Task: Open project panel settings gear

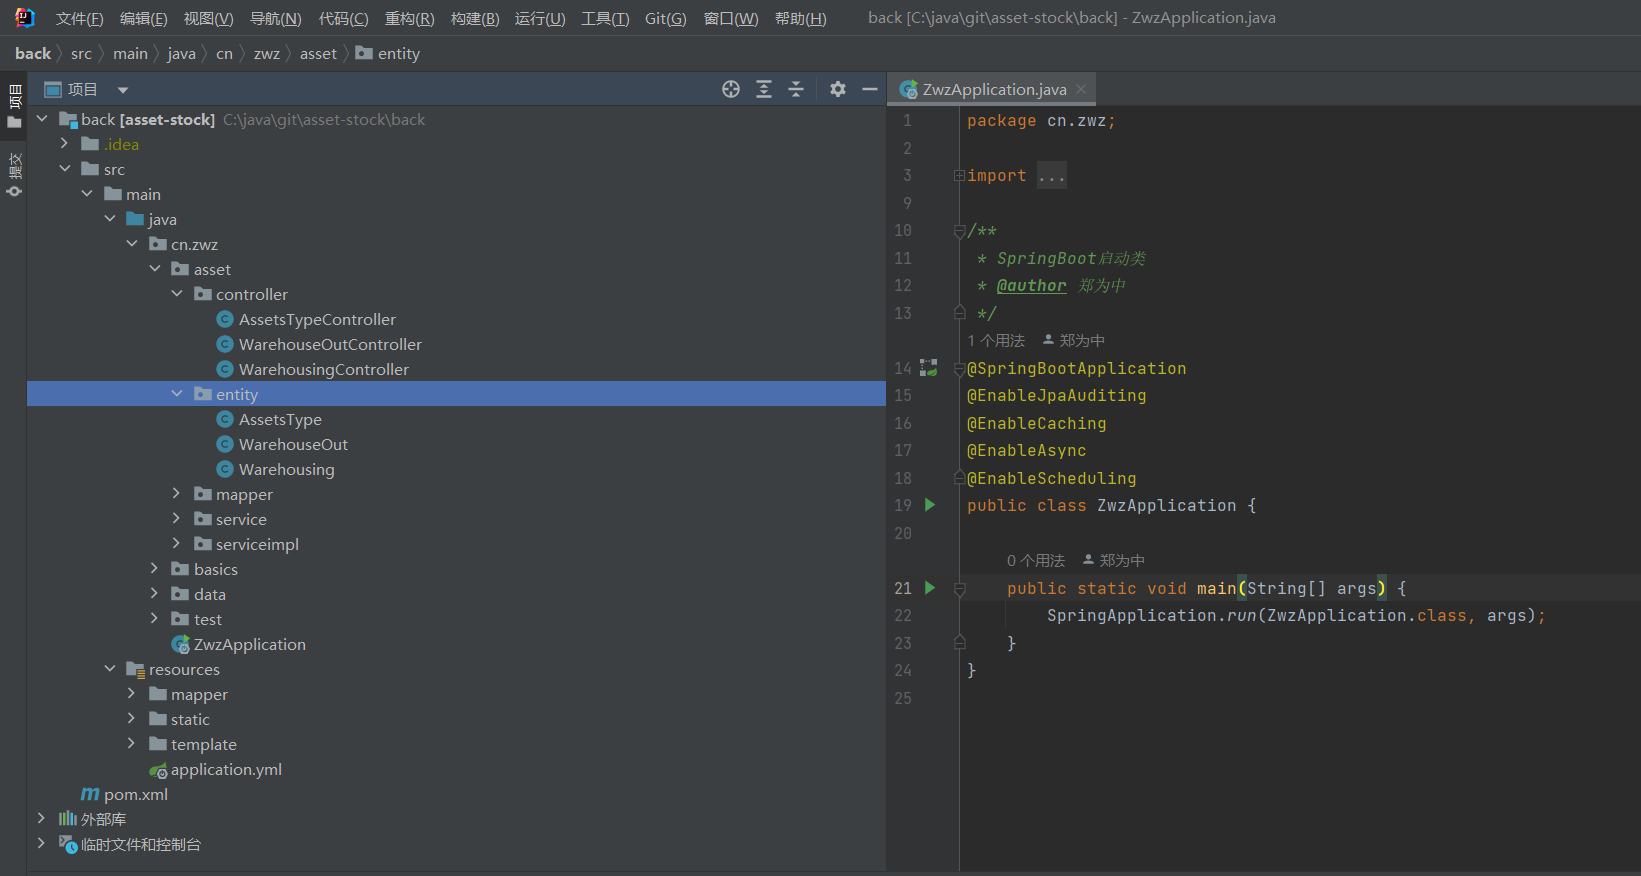Action: click(838, 89)
